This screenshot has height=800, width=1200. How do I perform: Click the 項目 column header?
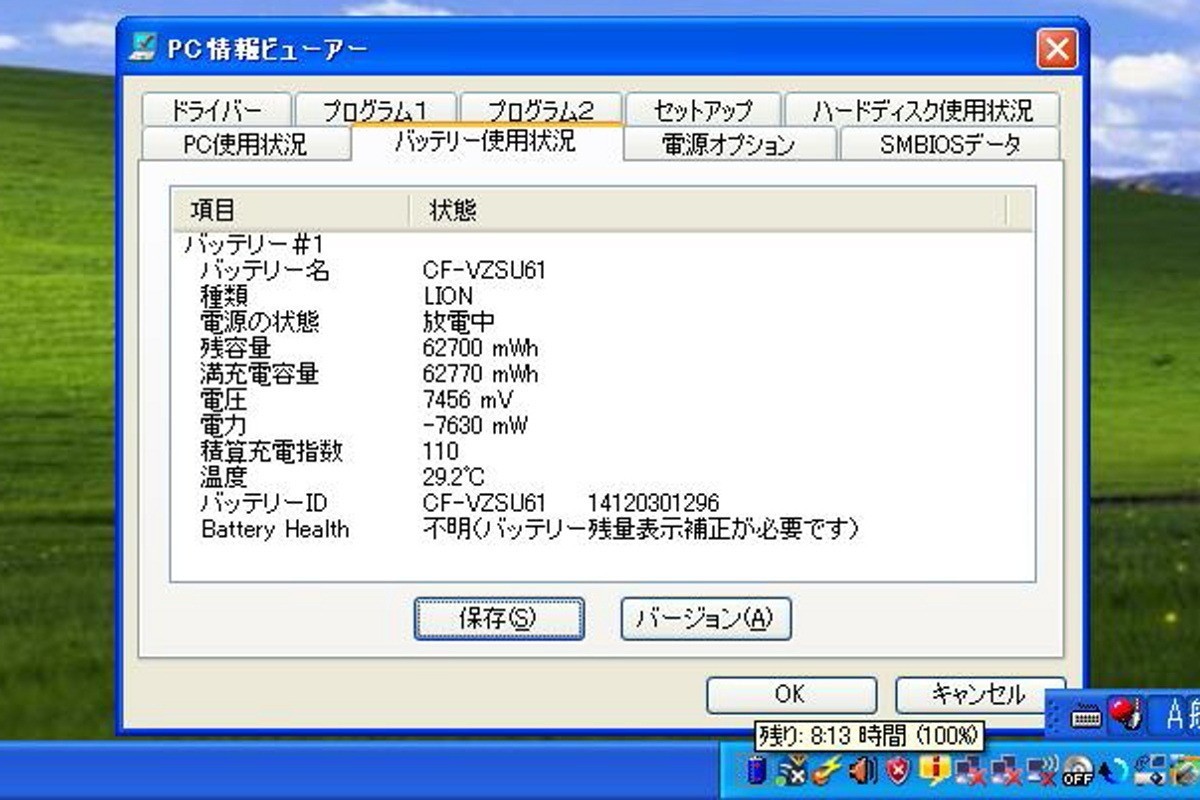click(x=290, y=210)
